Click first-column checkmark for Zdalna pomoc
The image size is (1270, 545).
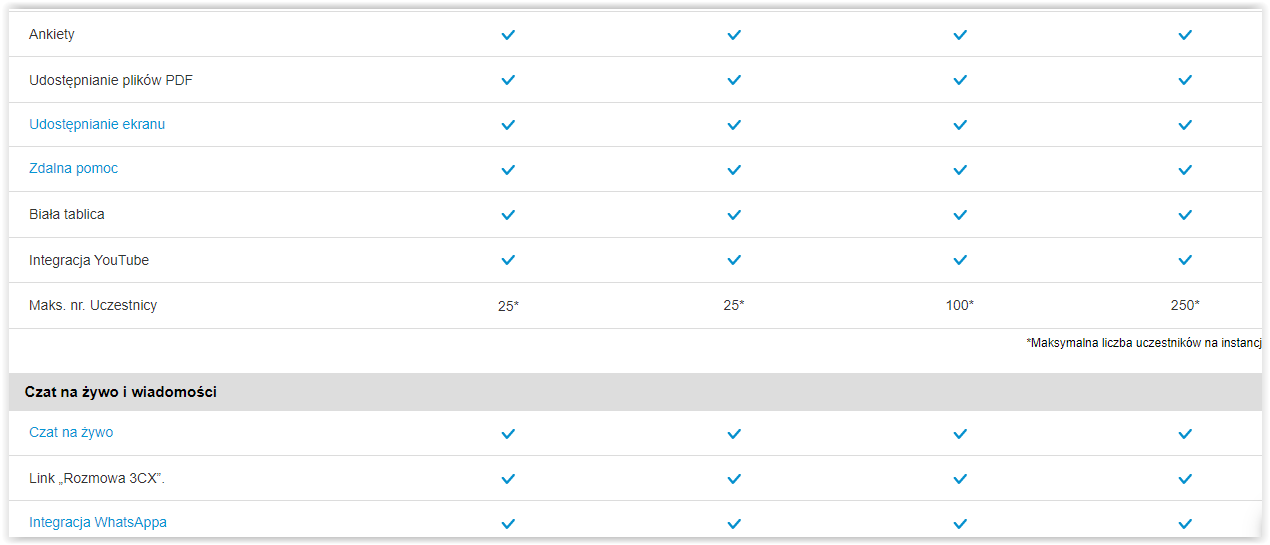click(508, 170)
